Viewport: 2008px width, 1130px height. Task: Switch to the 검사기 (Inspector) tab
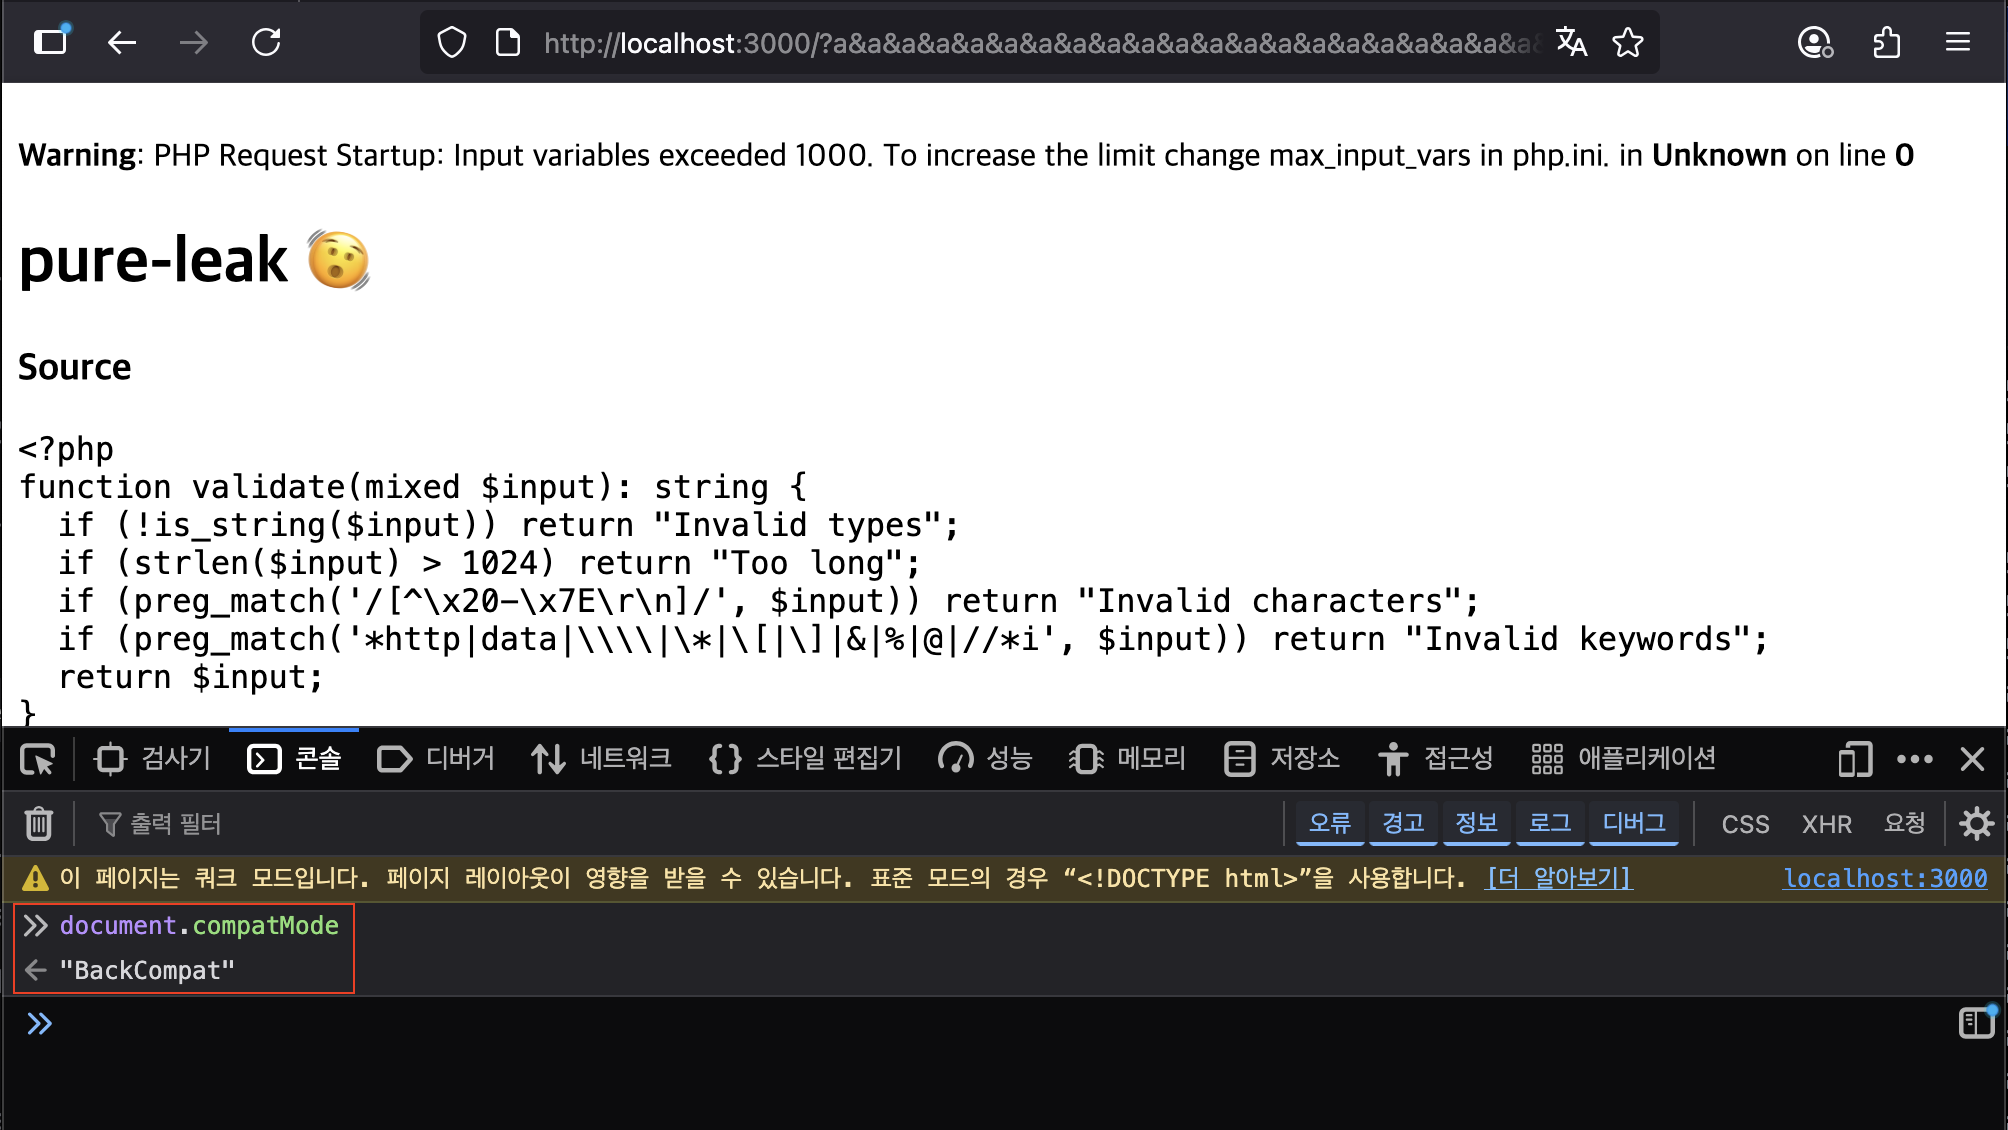152,760
